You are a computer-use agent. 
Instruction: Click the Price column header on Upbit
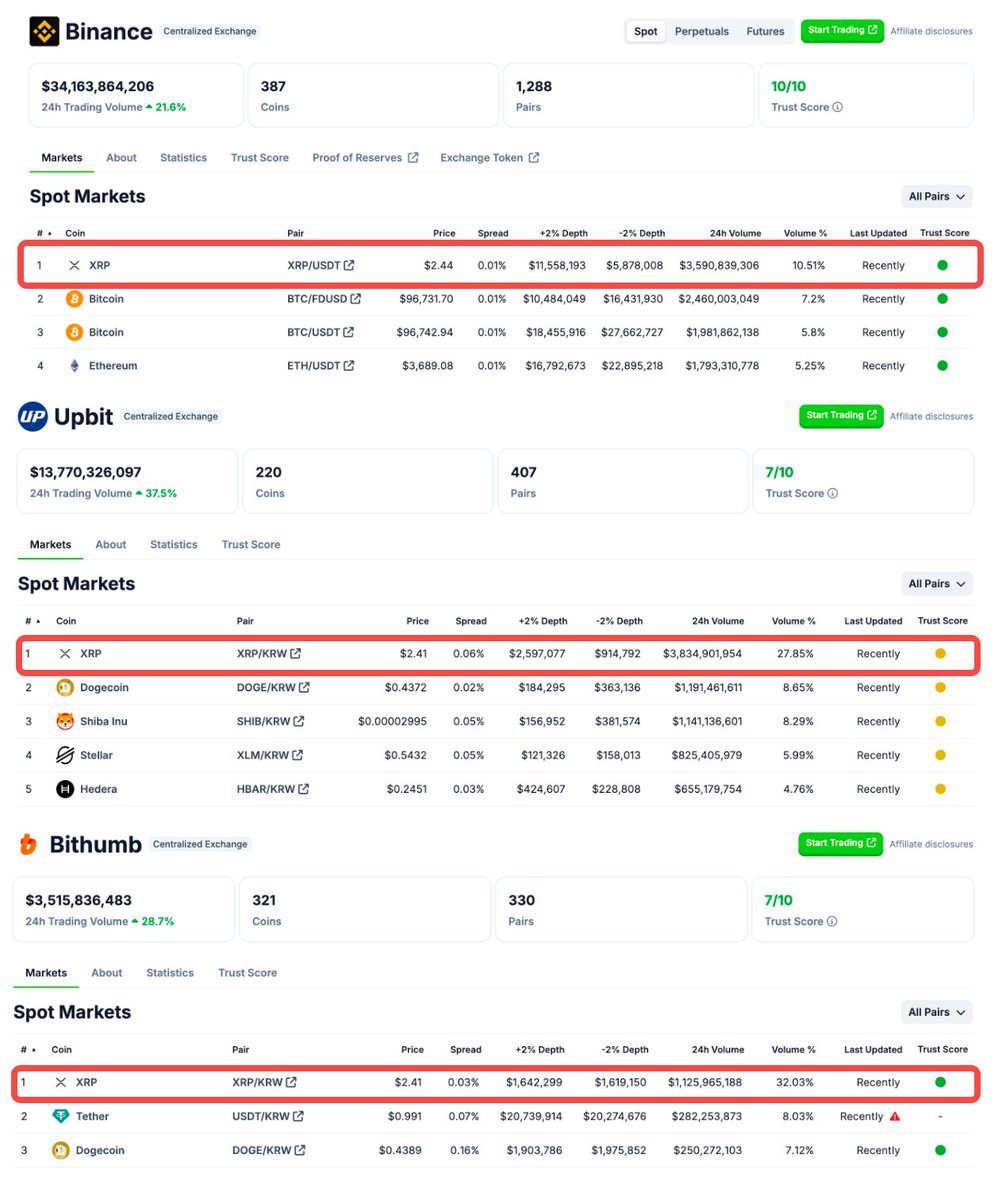(418, 621)
